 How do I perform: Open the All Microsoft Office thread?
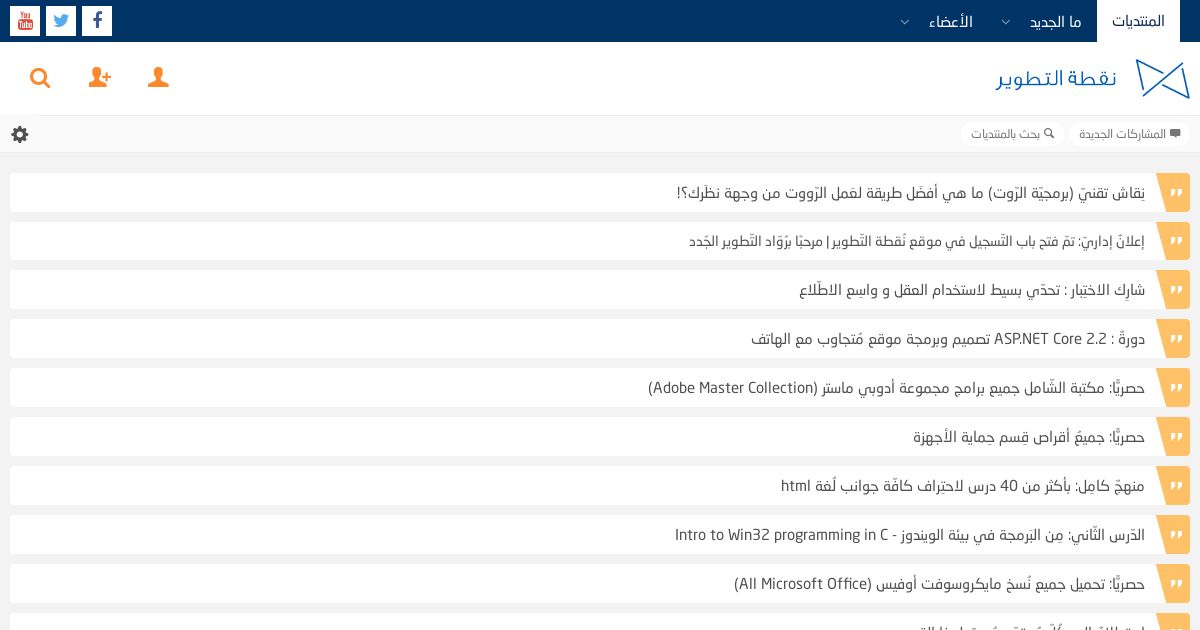939,584
